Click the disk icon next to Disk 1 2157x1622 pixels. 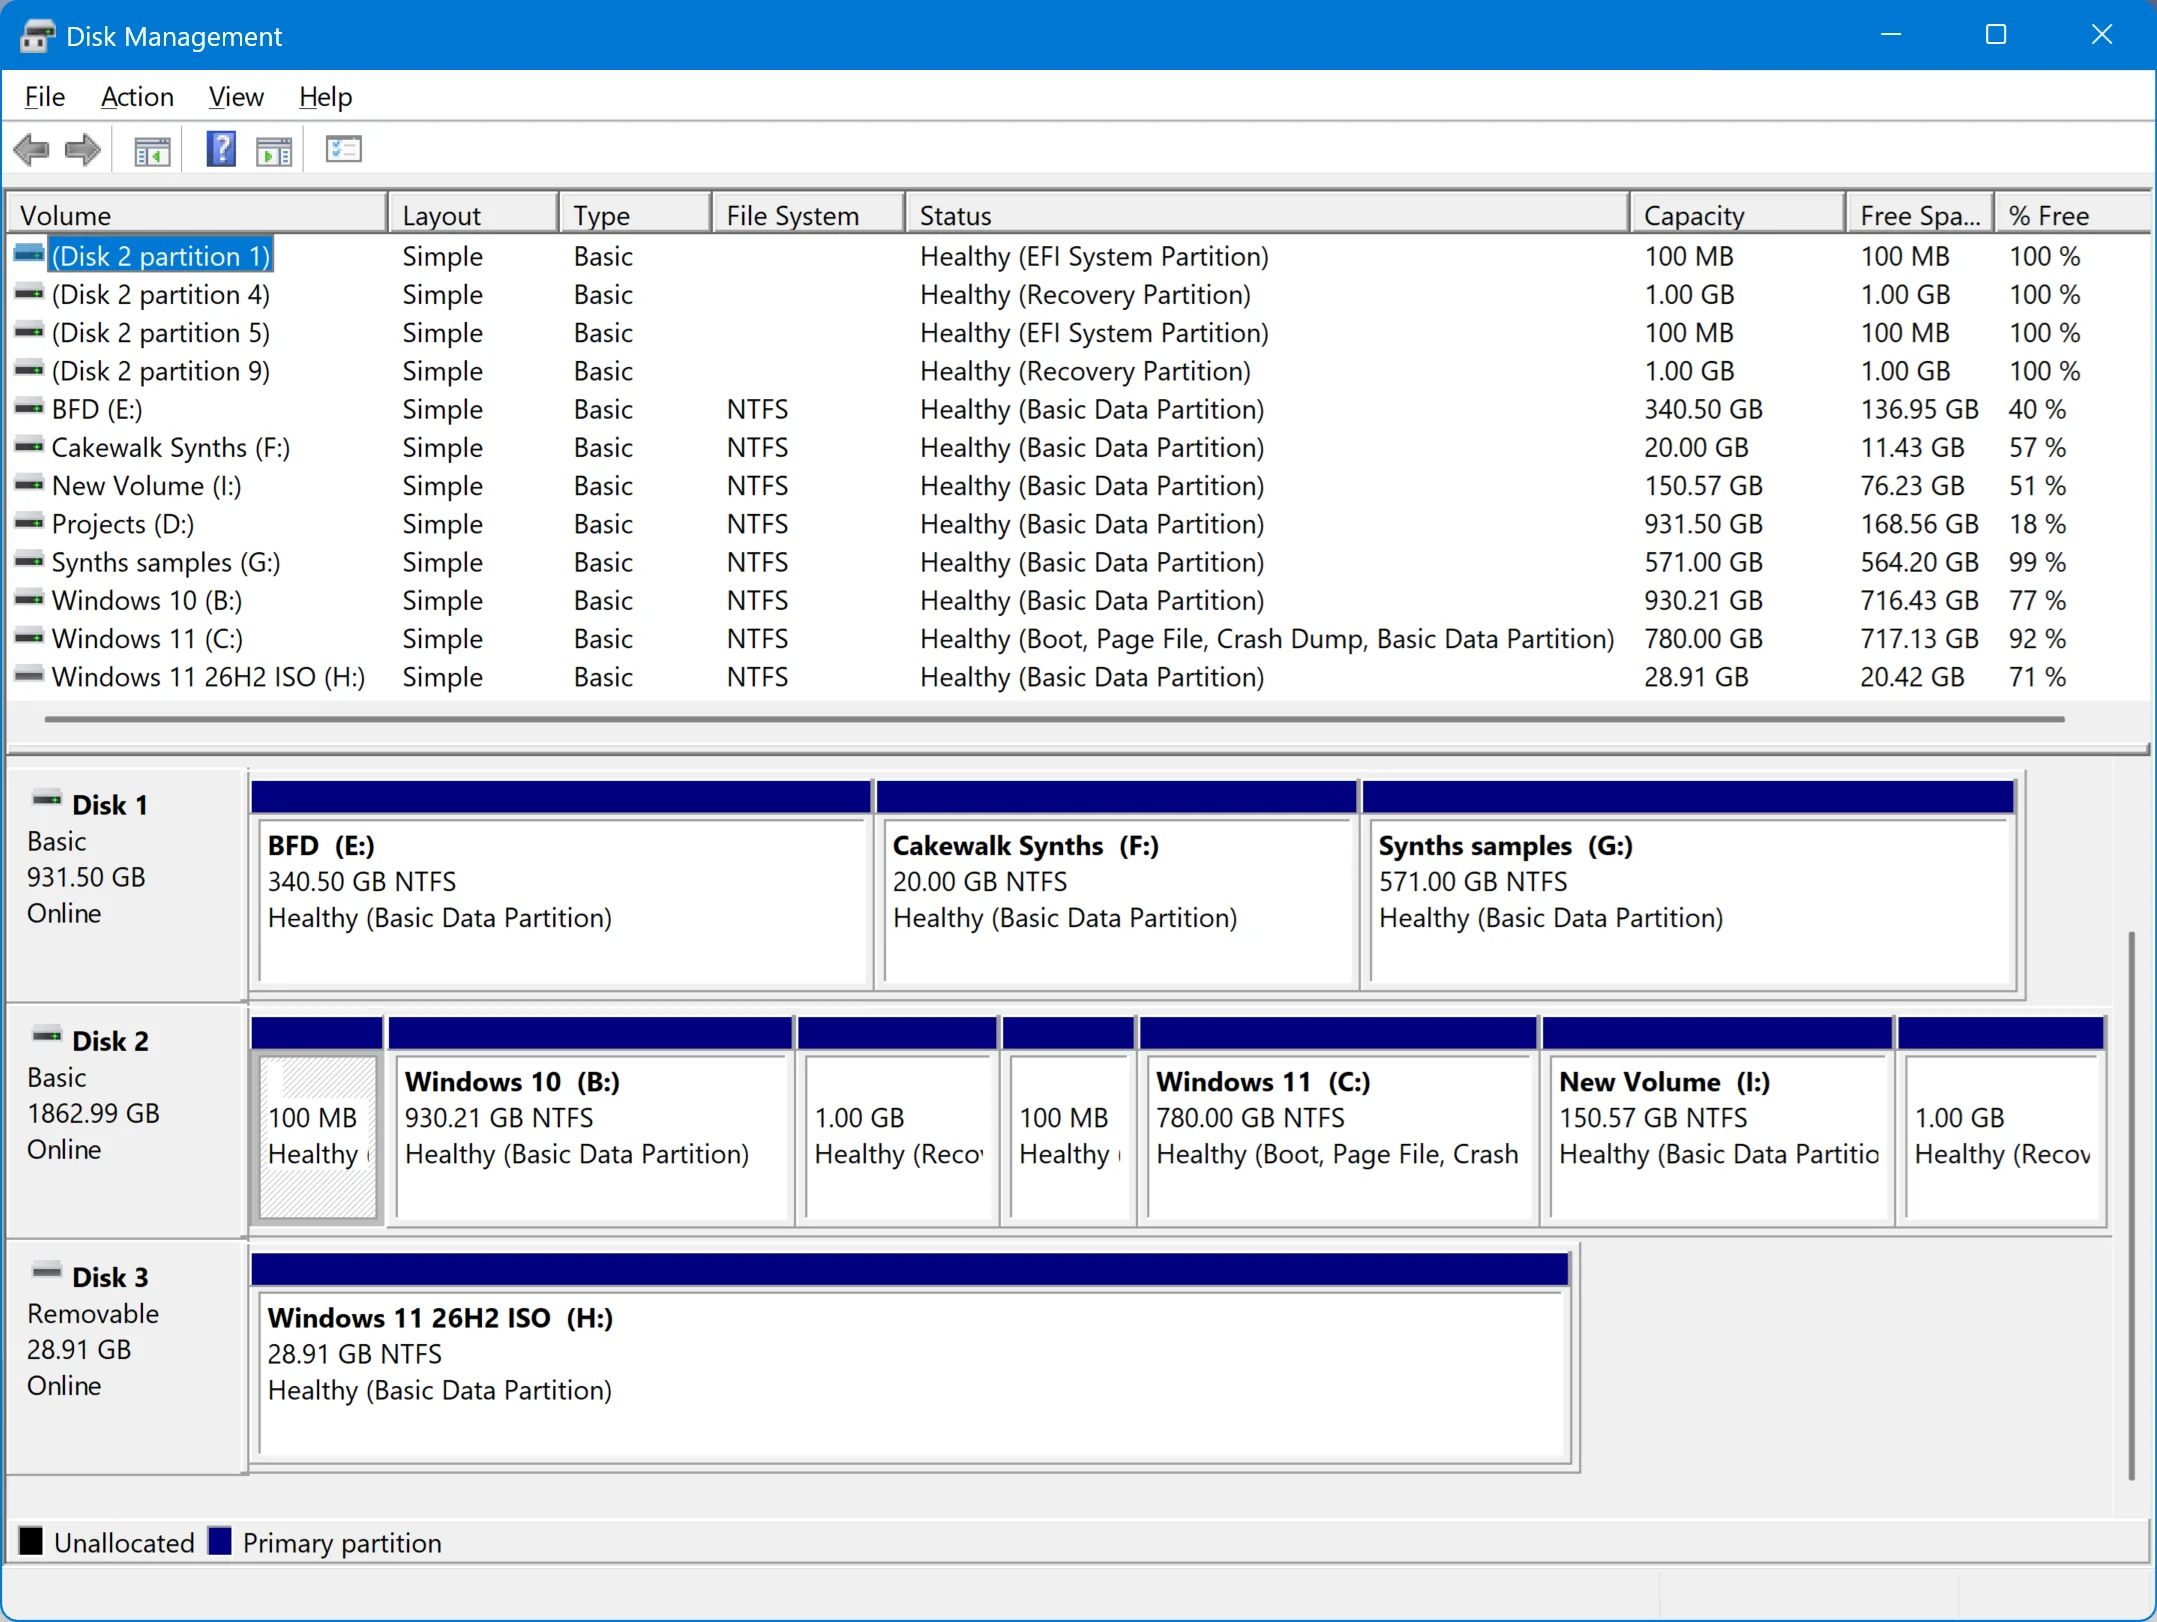pyautogui.click(x=47, y=800)
